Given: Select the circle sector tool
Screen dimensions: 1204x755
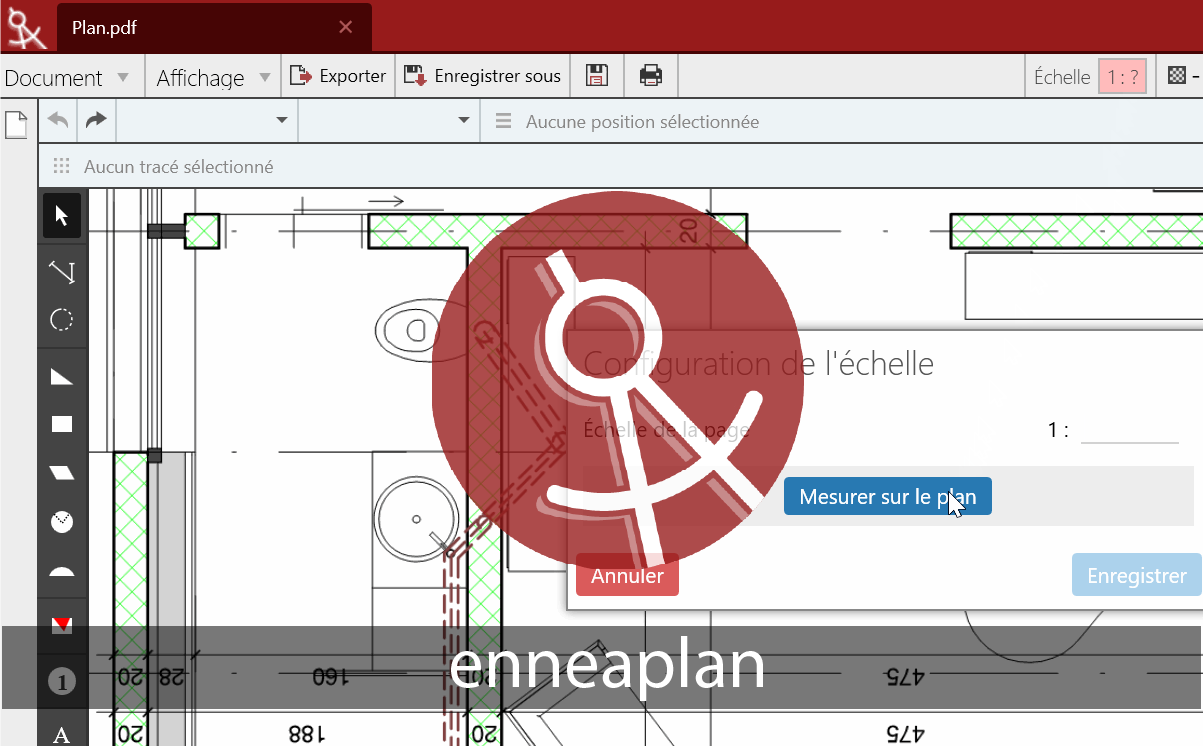Looking at the screenshot, I should point(62,521).
